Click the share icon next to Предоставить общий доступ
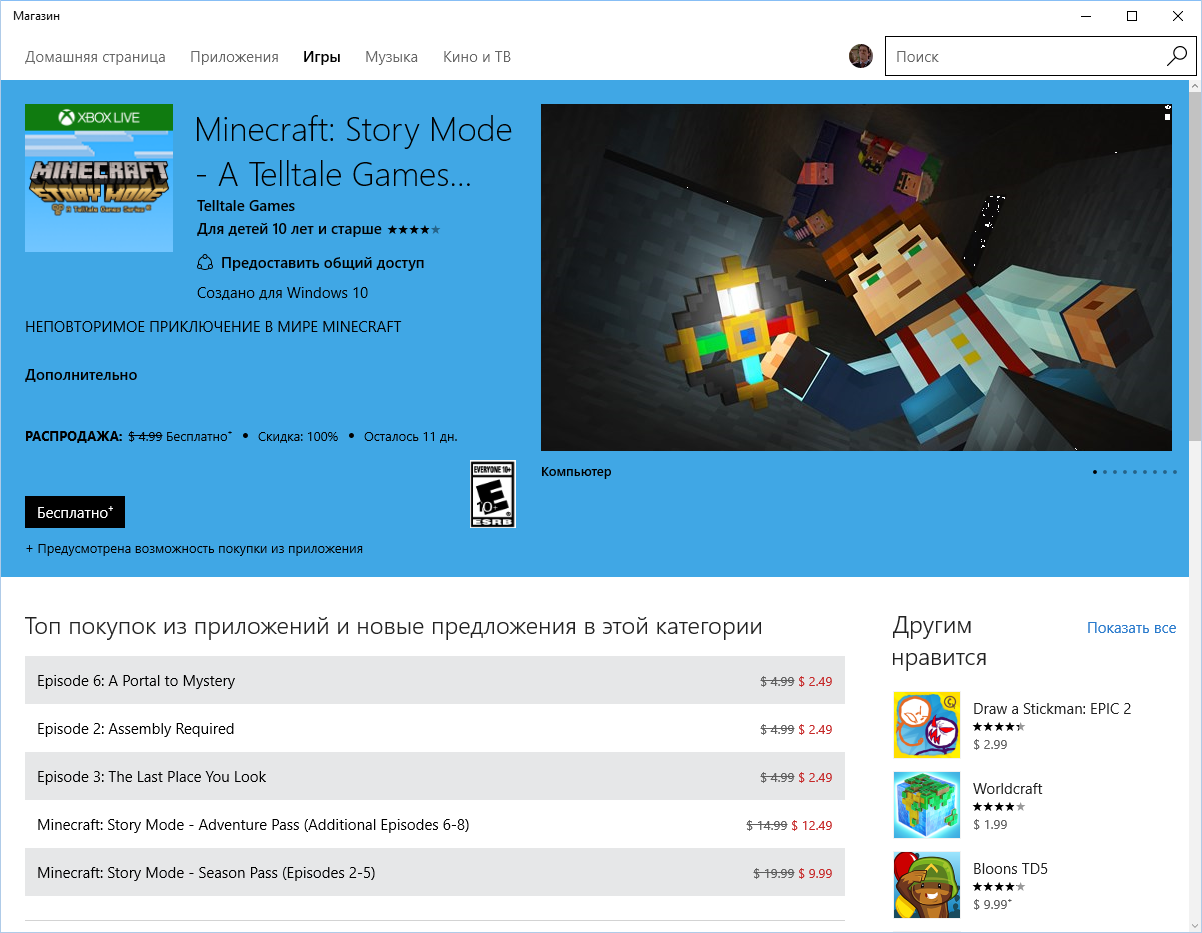Image resolution: width=1202 pixels, height=933 pixels. pos(205,263)
